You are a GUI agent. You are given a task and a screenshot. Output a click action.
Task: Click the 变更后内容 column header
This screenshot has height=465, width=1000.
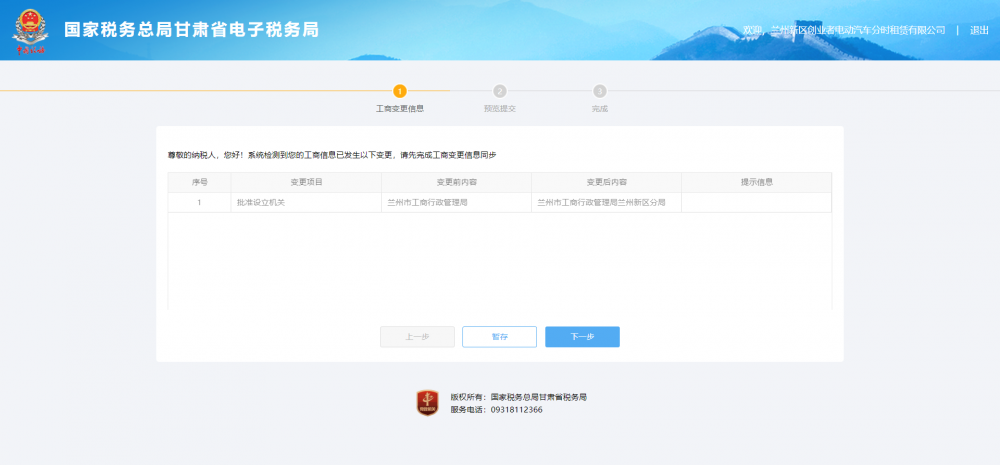pyautogui.click(x=606, y=182)
